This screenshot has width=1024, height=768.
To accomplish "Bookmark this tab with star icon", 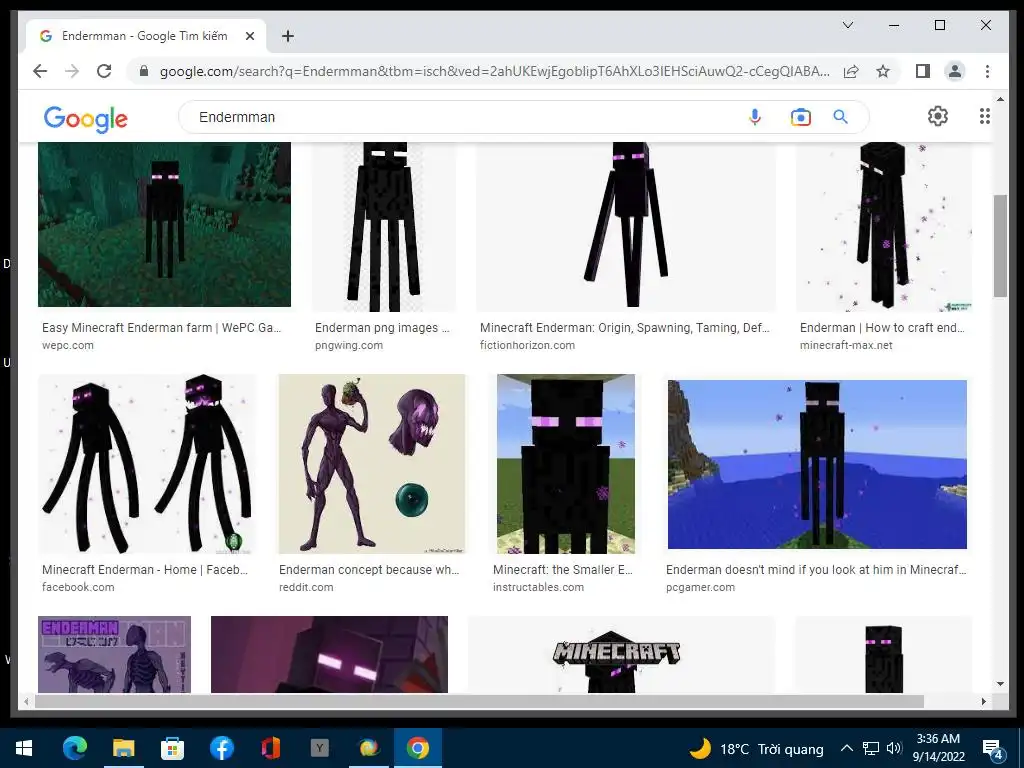I will pyautogui.click(x=883, y=71).
